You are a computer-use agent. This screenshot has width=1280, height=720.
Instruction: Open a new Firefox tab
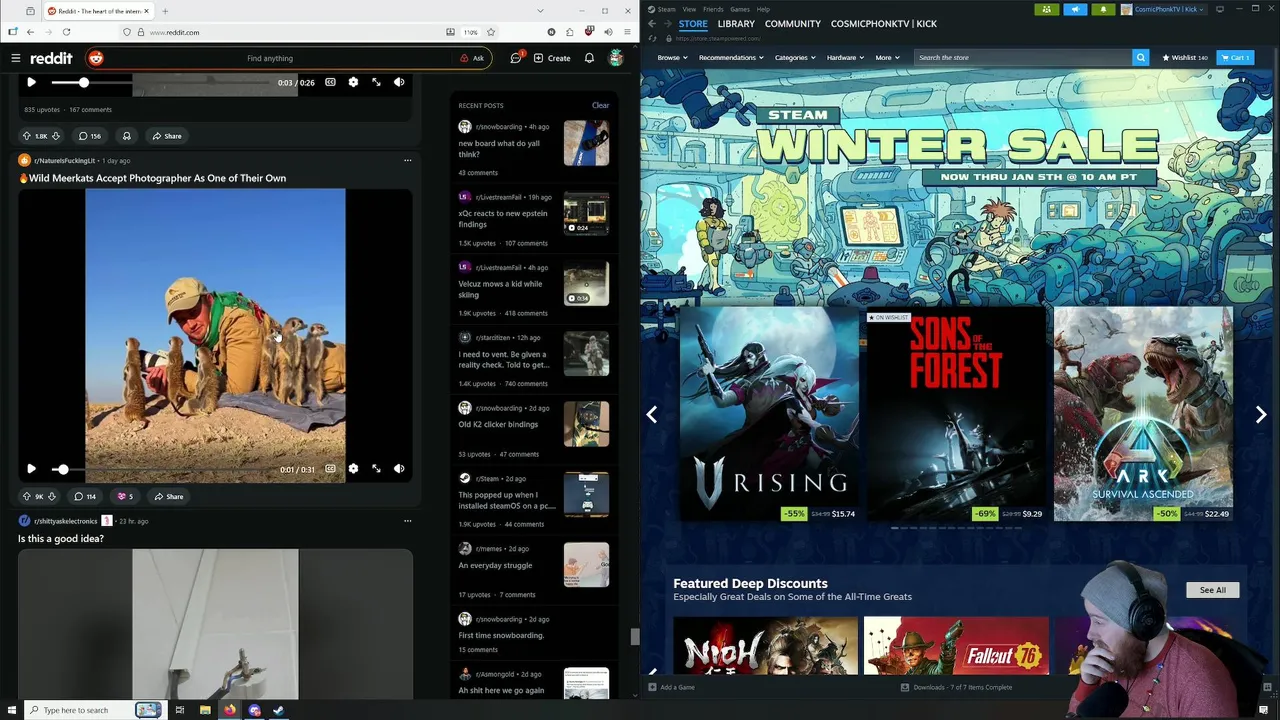(x=165, y=11)
